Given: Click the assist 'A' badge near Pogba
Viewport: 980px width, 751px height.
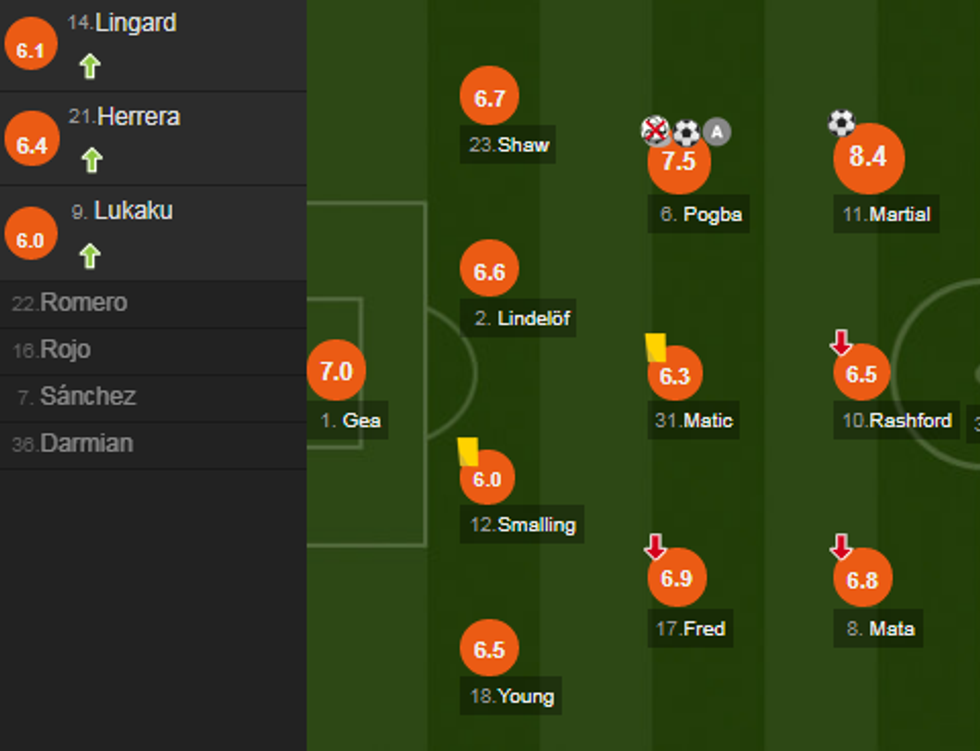Looking at the screenshot, I should [716, 131].
